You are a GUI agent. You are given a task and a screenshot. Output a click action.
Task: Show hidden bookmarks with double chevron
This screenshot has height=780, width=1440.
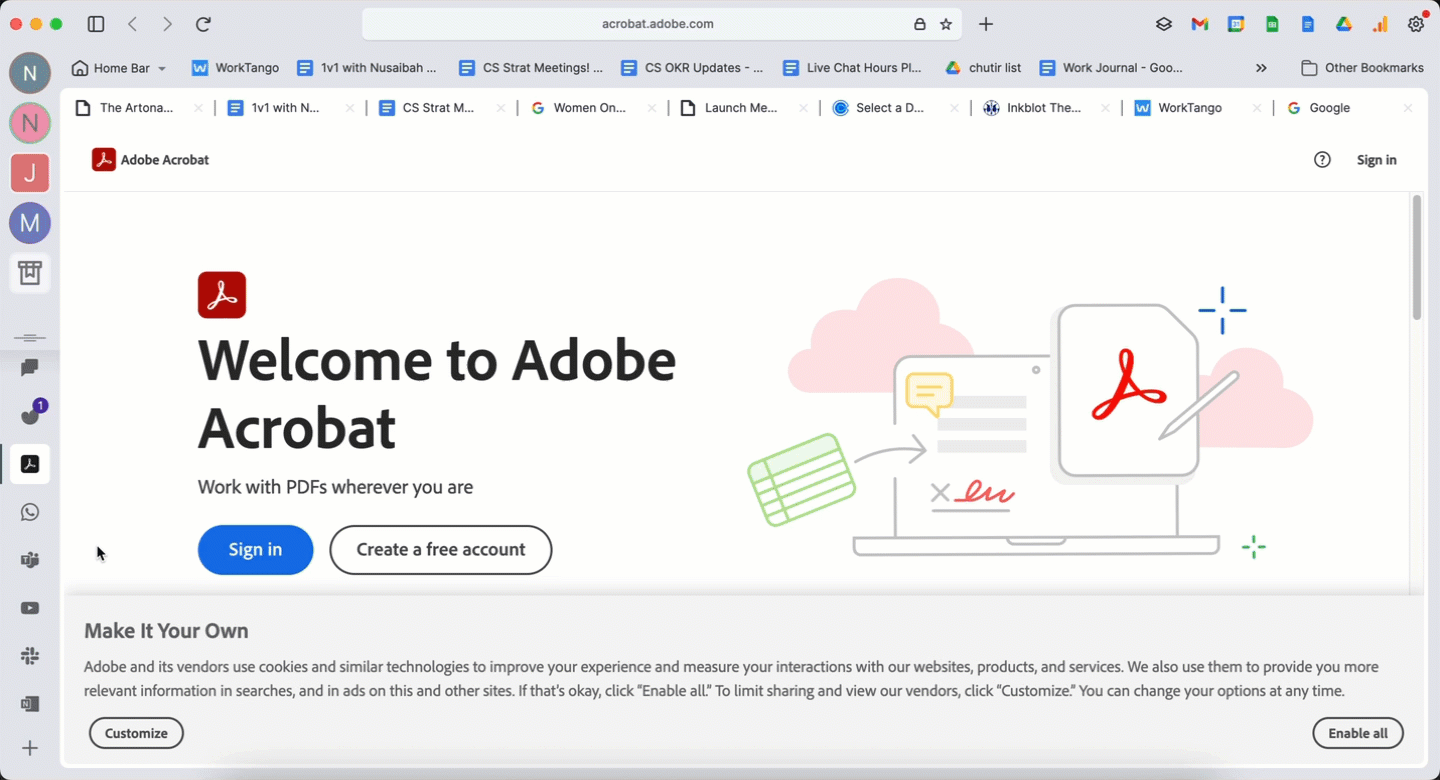1261,68
